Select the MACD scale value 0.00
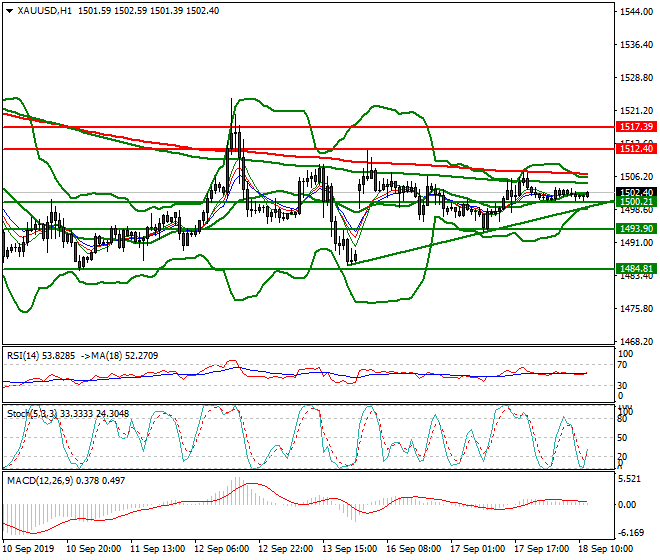This screenshot has width=660, height=560. tap(627, 505)
